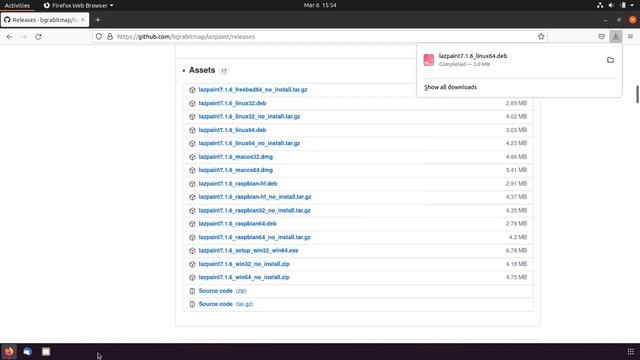Click the tracking protection shield icon
The height and width of the screenshot is (360, 640).
click(99, 36)
